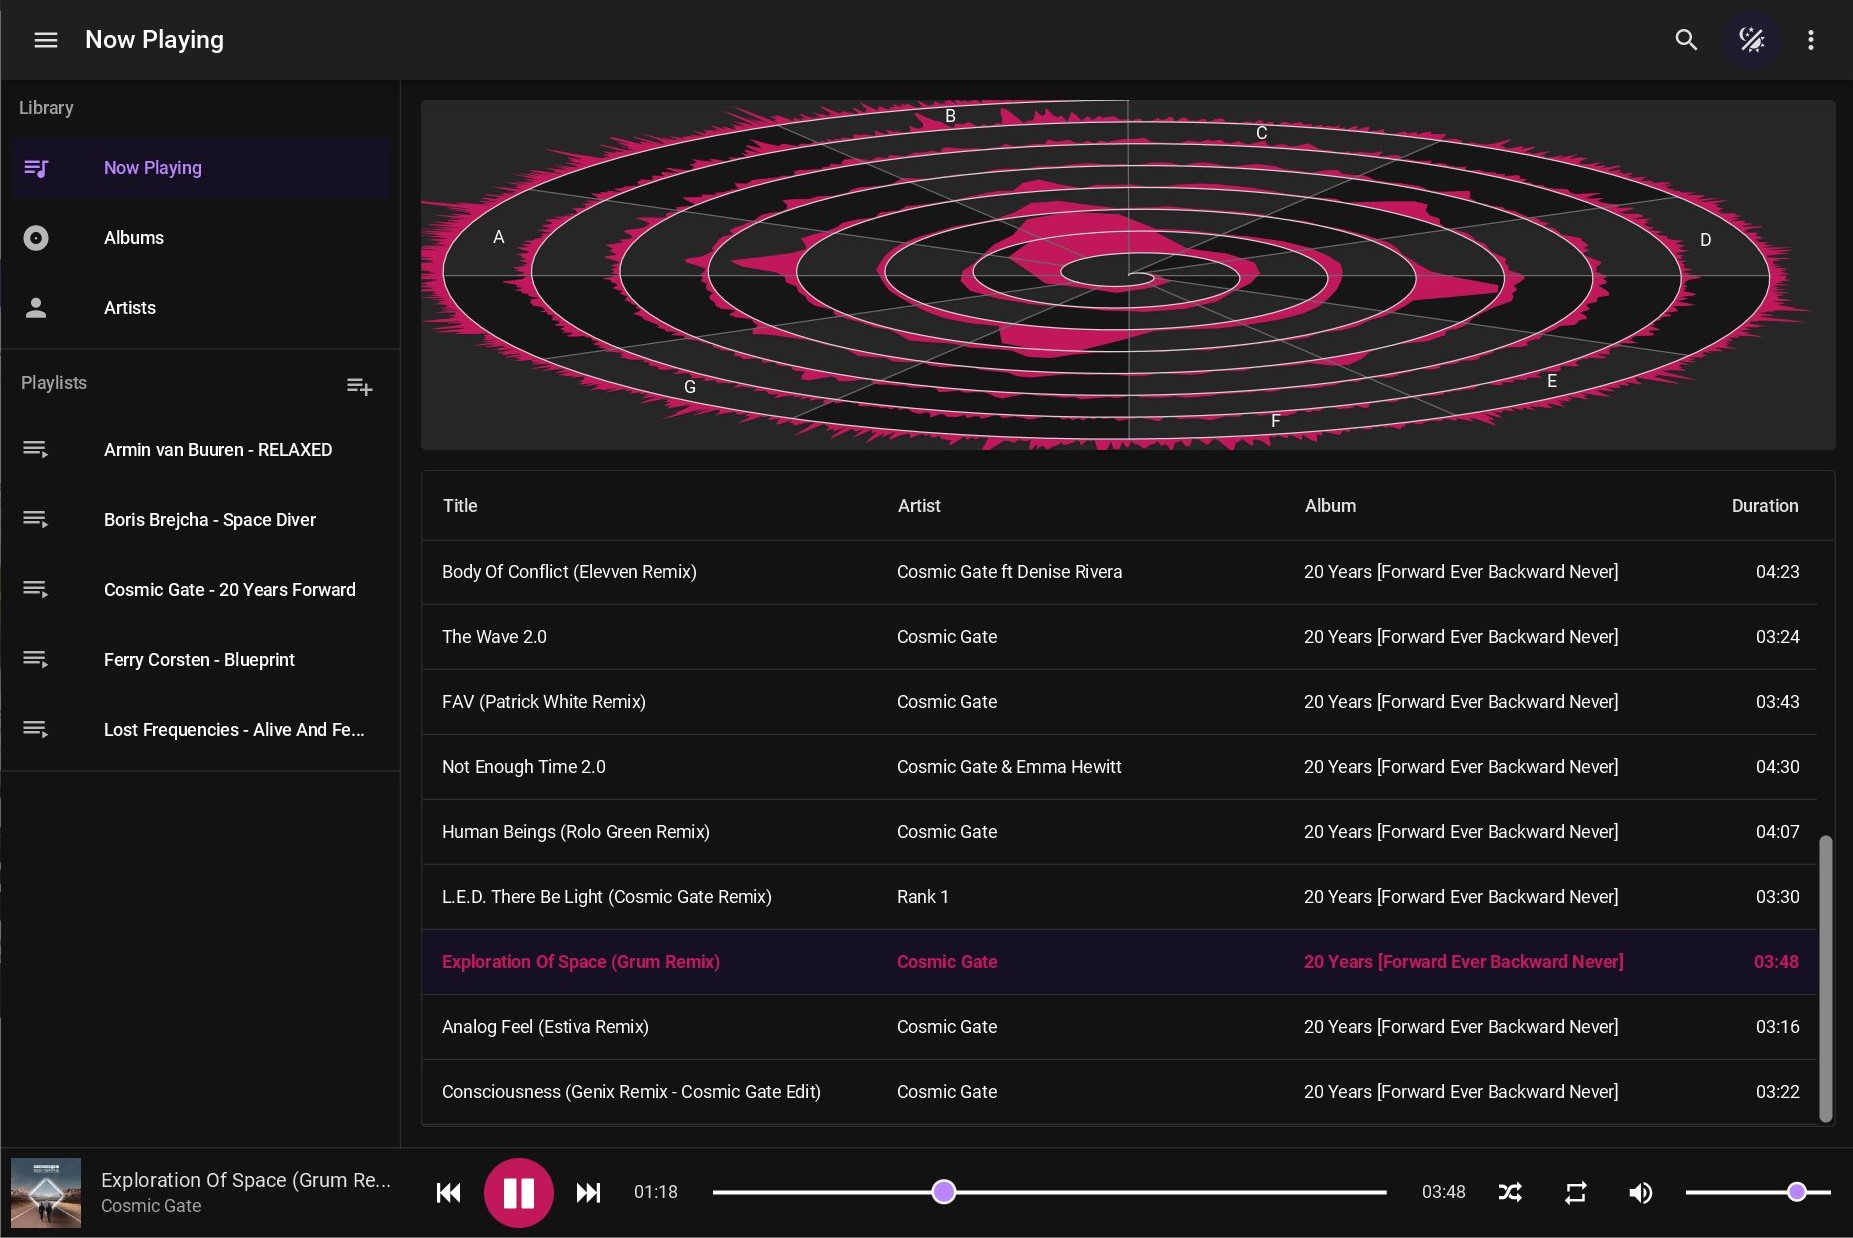
Task: Select Not Enough Time 2.0 track
Action: click(1119, 767)
